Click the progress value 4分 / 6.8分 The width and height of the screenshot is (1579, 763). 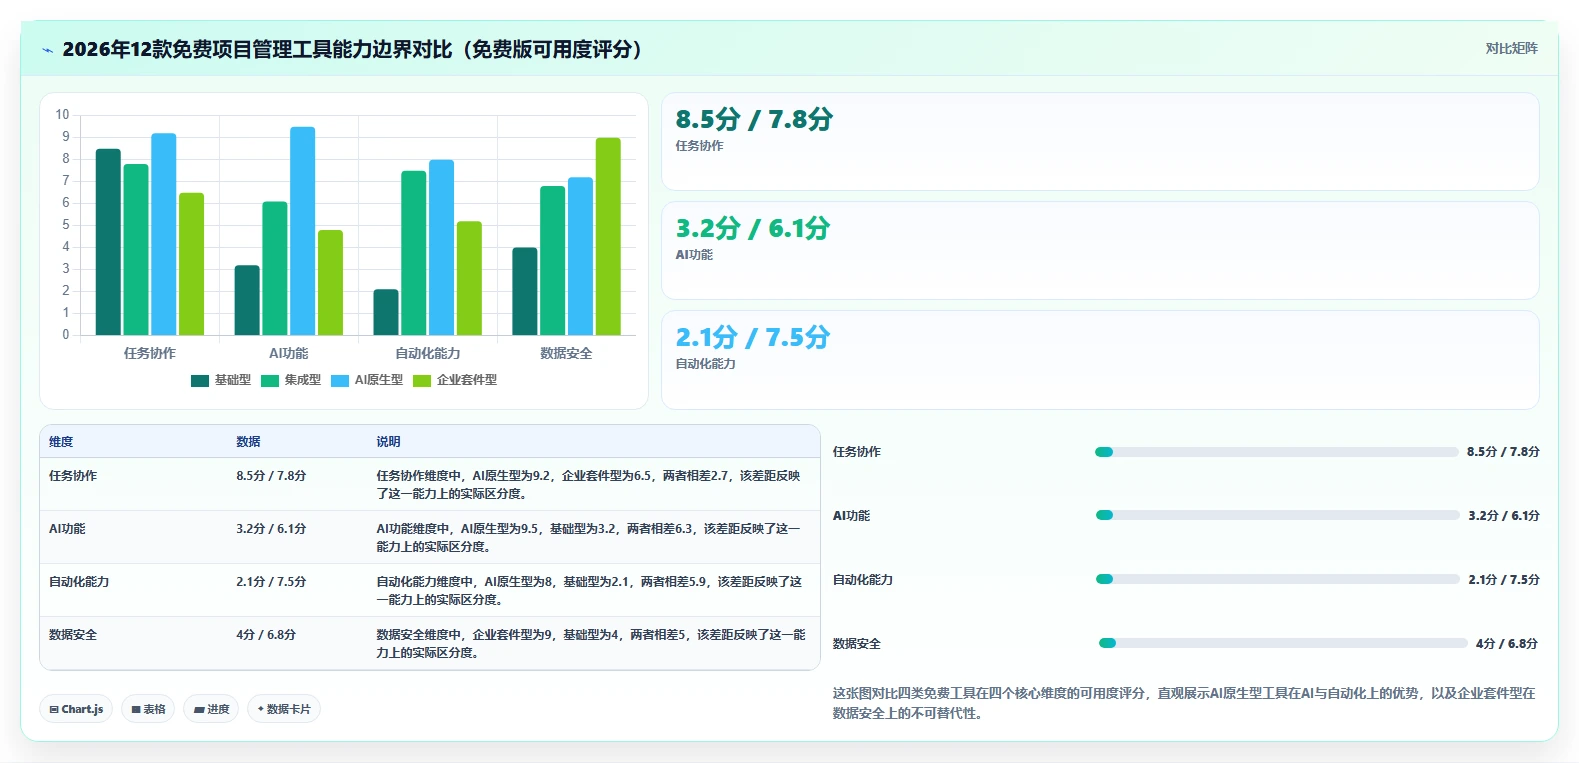pyautogui.click(x=1507, y=644)
